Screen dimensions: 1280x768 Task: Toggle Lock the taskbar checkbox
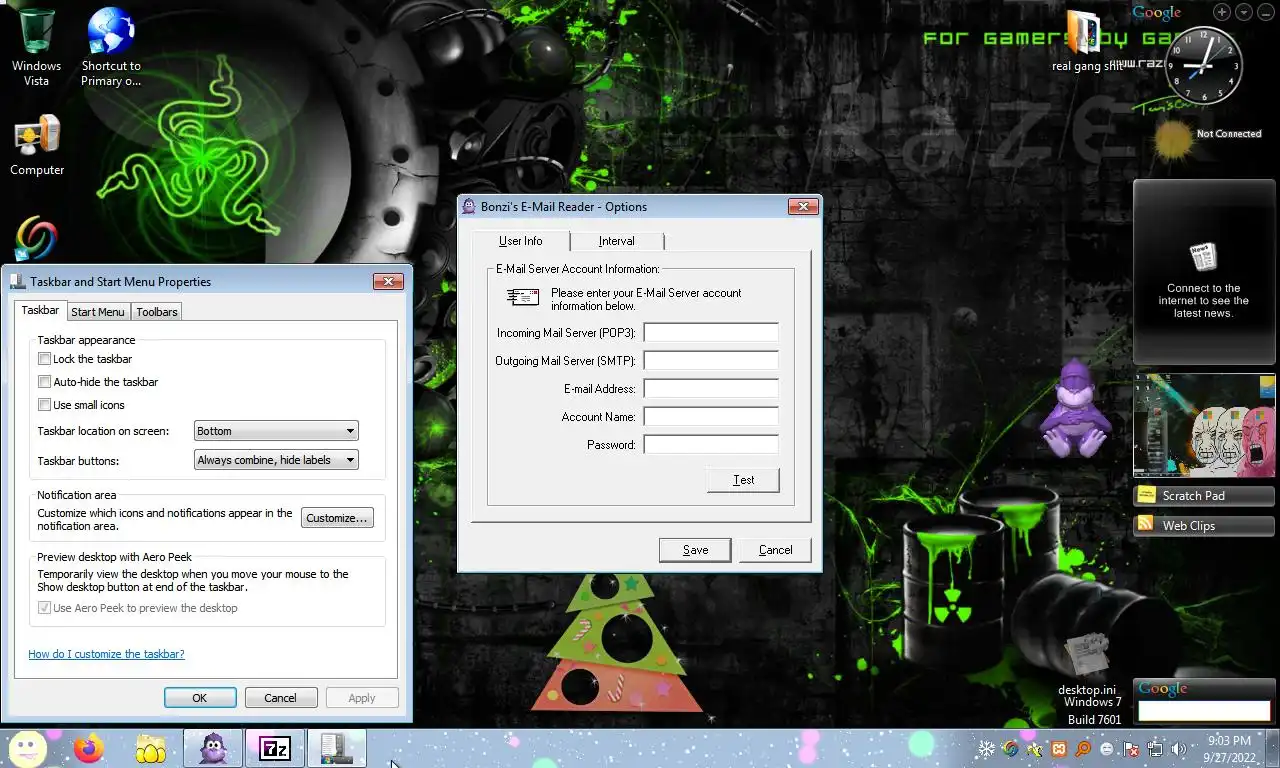click(44, 359)
